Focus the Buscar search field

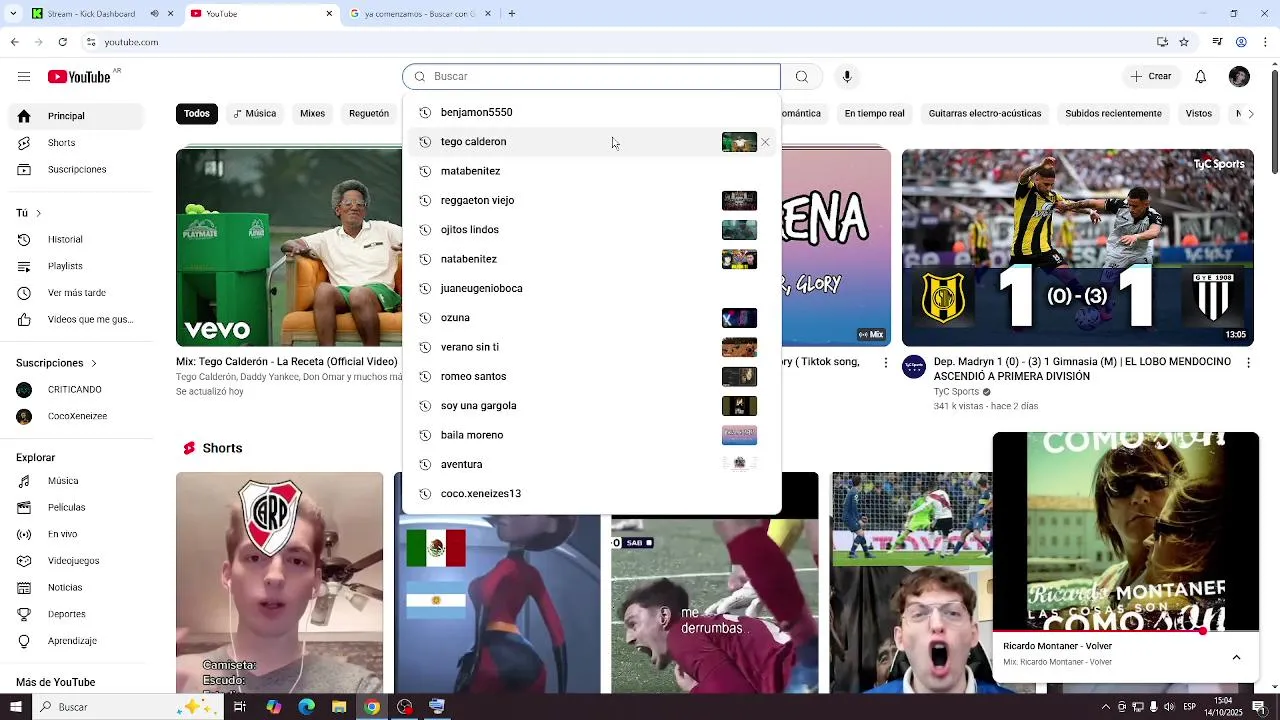(592, 77)
